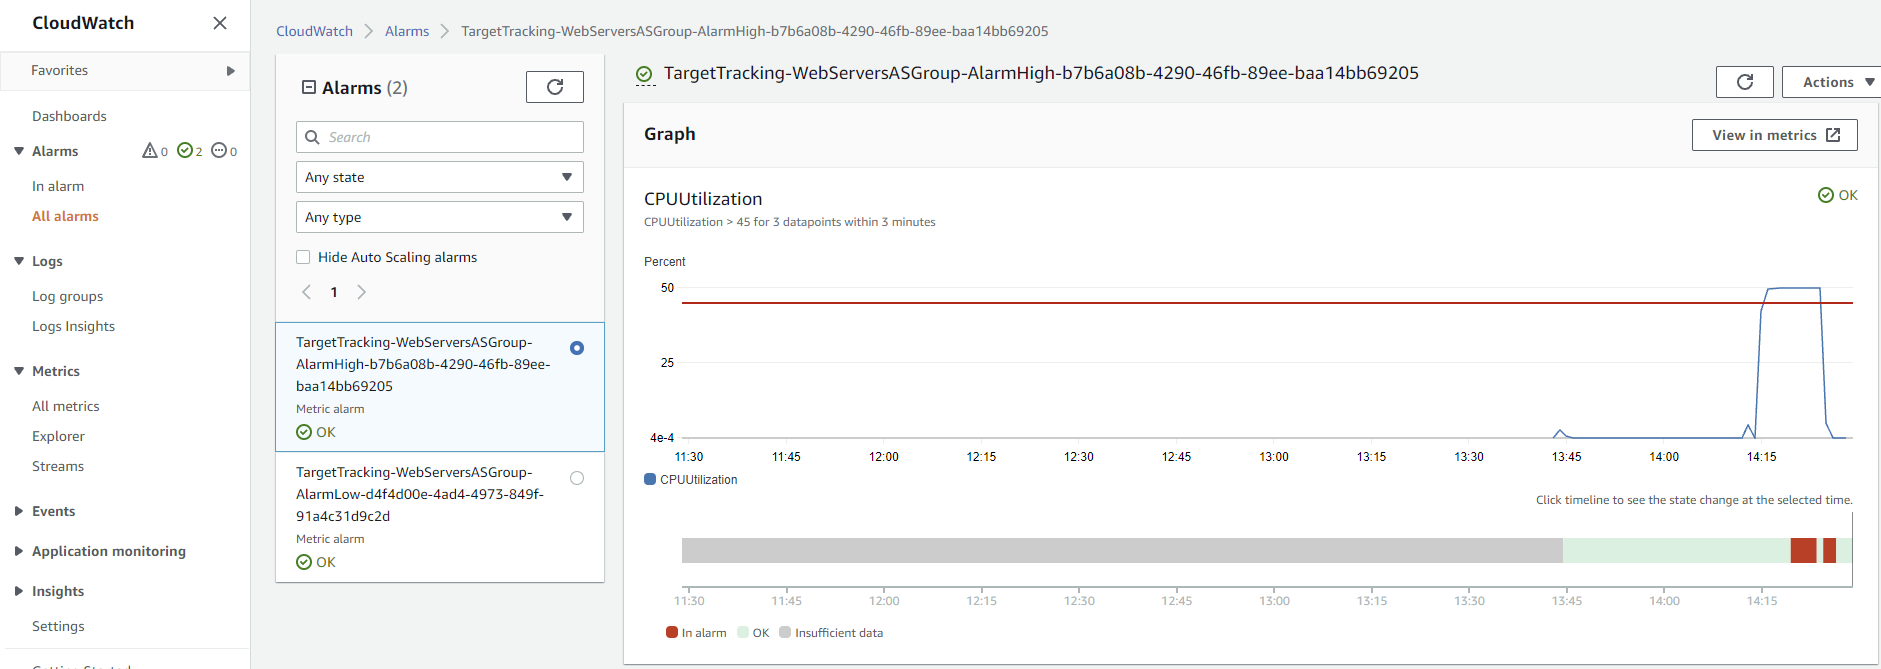Click OK status icon of AlarmLow list item
The height and width of the screenshot is (669, 1881).
pos(304,562)
